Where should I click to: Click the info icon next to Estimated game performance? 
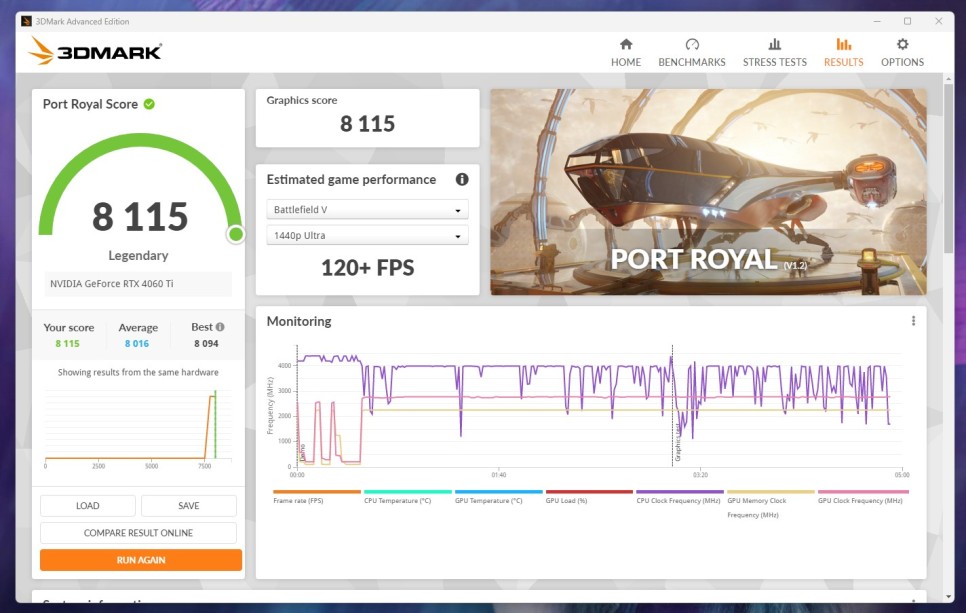(461, 179)
